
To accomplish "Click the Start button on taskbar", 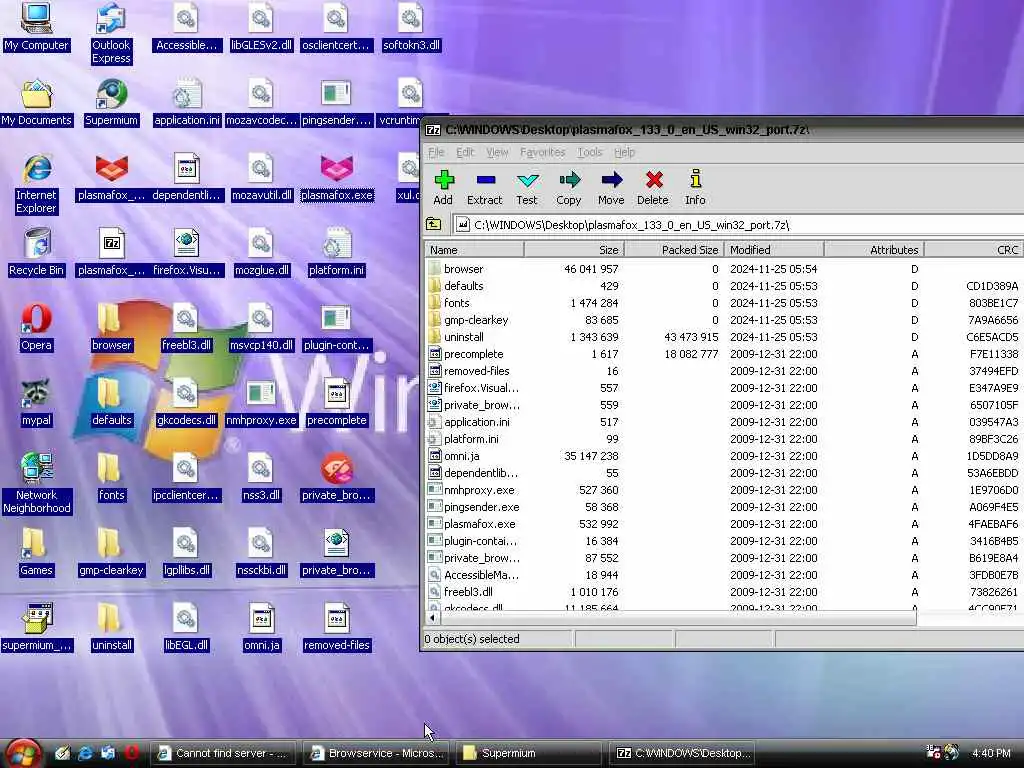I will coord(22,754).
